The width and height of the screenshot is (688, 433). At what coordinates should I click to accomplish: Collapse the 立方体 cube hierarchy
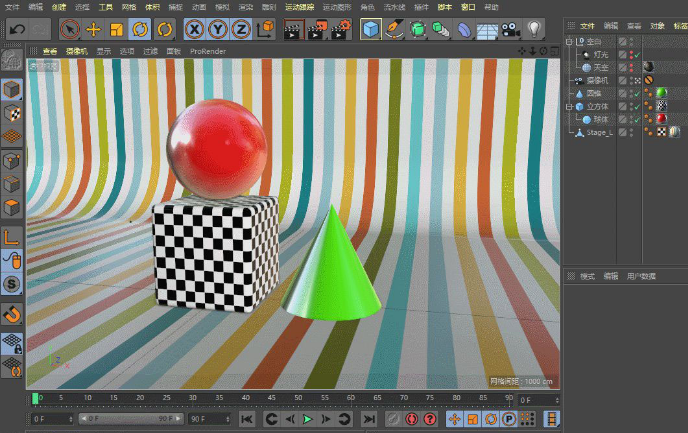[x=568, y=106]
